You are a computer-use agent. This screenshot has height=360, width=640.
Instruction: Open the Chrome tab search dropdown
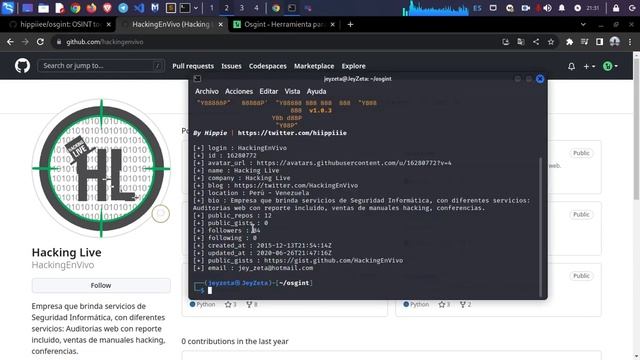click(583, 24)
